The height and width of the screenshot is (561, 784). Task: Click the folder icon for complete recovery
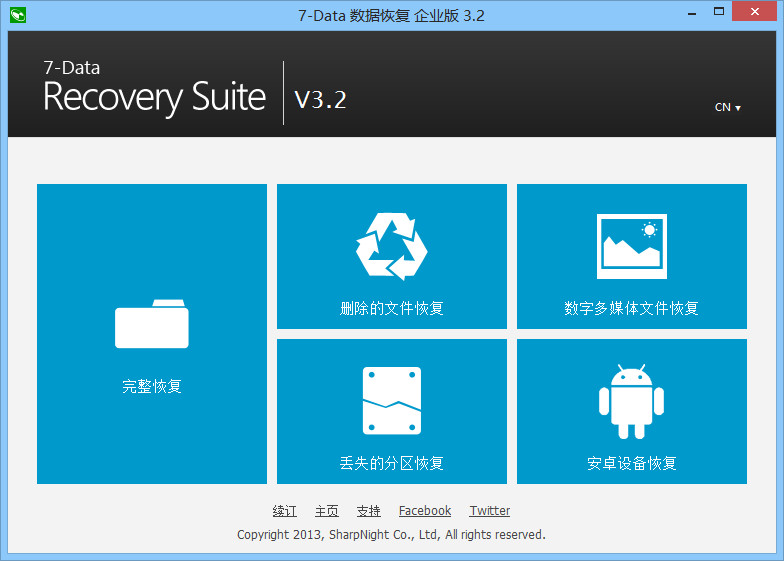pyautogui.click(x=152, y=324)
